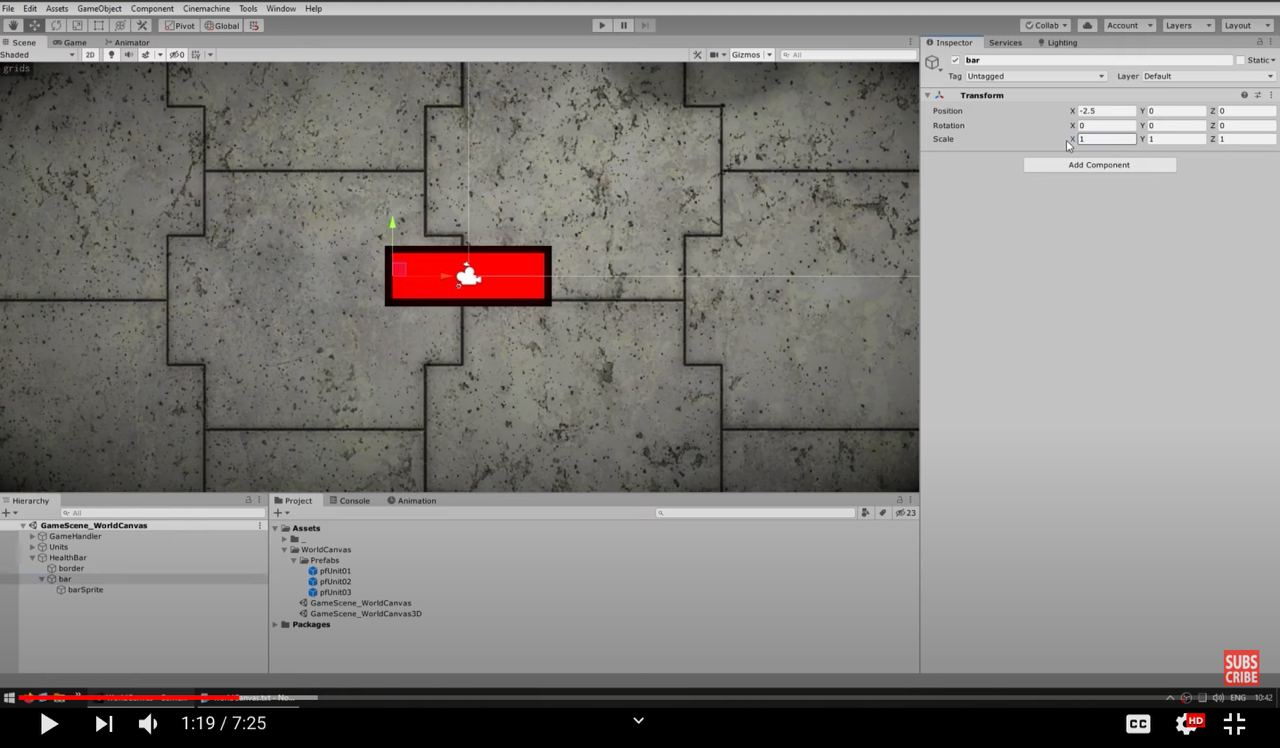Open YouTube settings gear
The image size is (1280, 748).
click(x=1187, y=723)
